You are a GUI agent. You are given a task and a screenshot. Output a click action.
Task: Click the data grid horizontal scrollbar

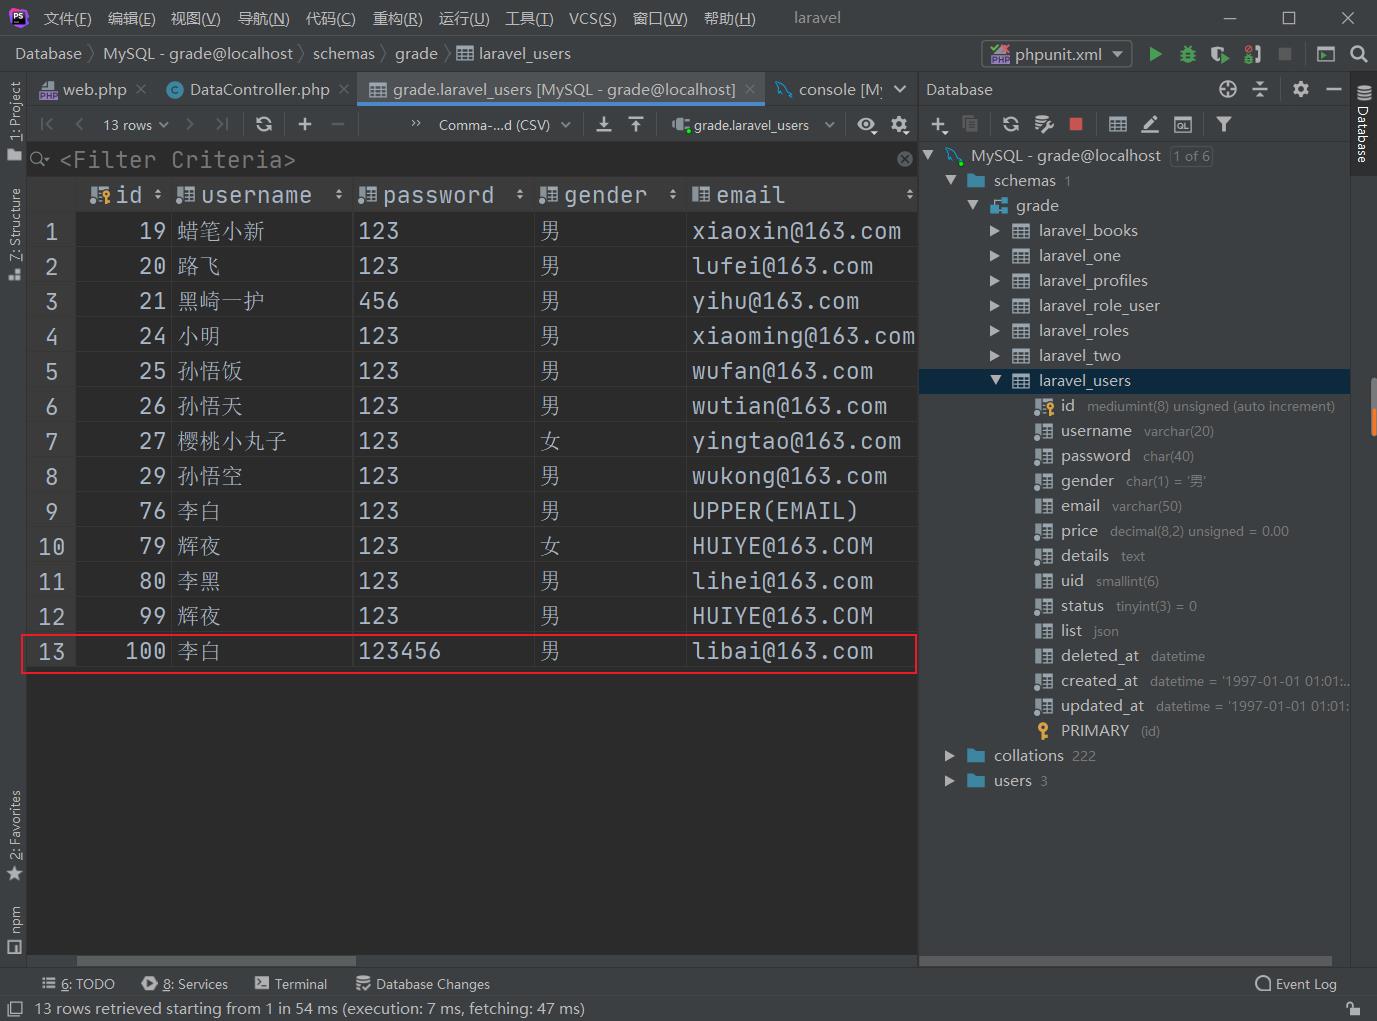coord(216,961)
